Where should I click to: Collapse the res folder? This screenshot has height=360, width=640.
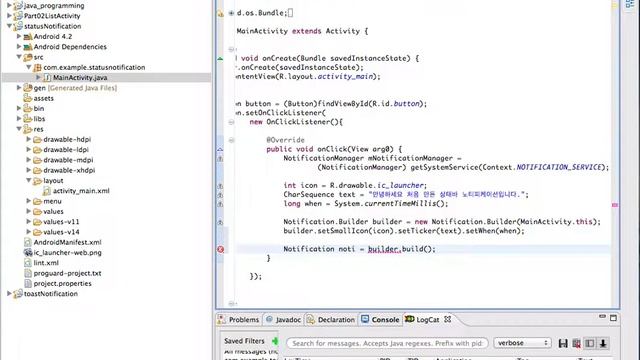pyautogui.click(x=19, y=129)
